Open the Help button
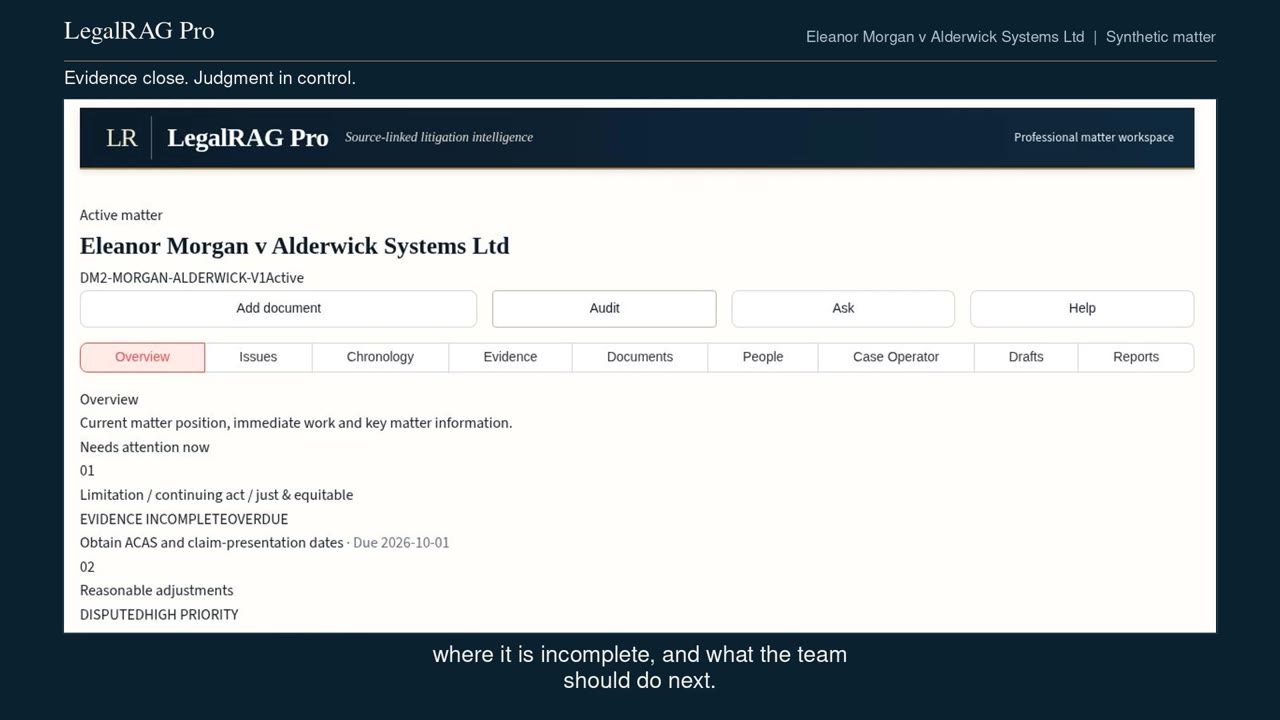Image resolution: width=1280 pixels, height=720 pixels. coord(1082,308)
